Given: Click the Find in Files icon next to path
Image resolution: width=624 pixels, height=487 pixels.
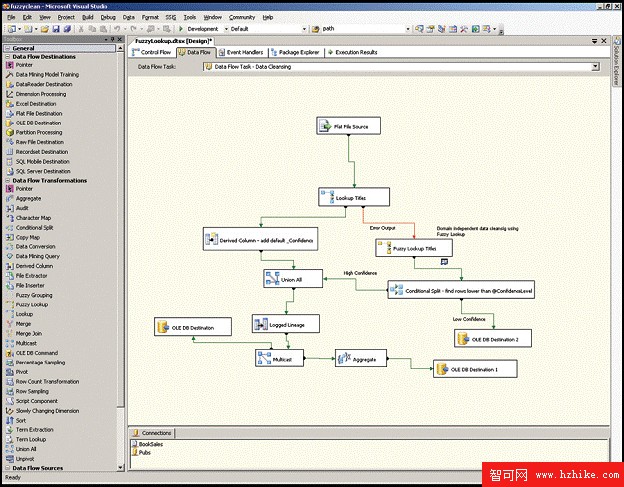Looking at the screenshot, I should [316, 29].
